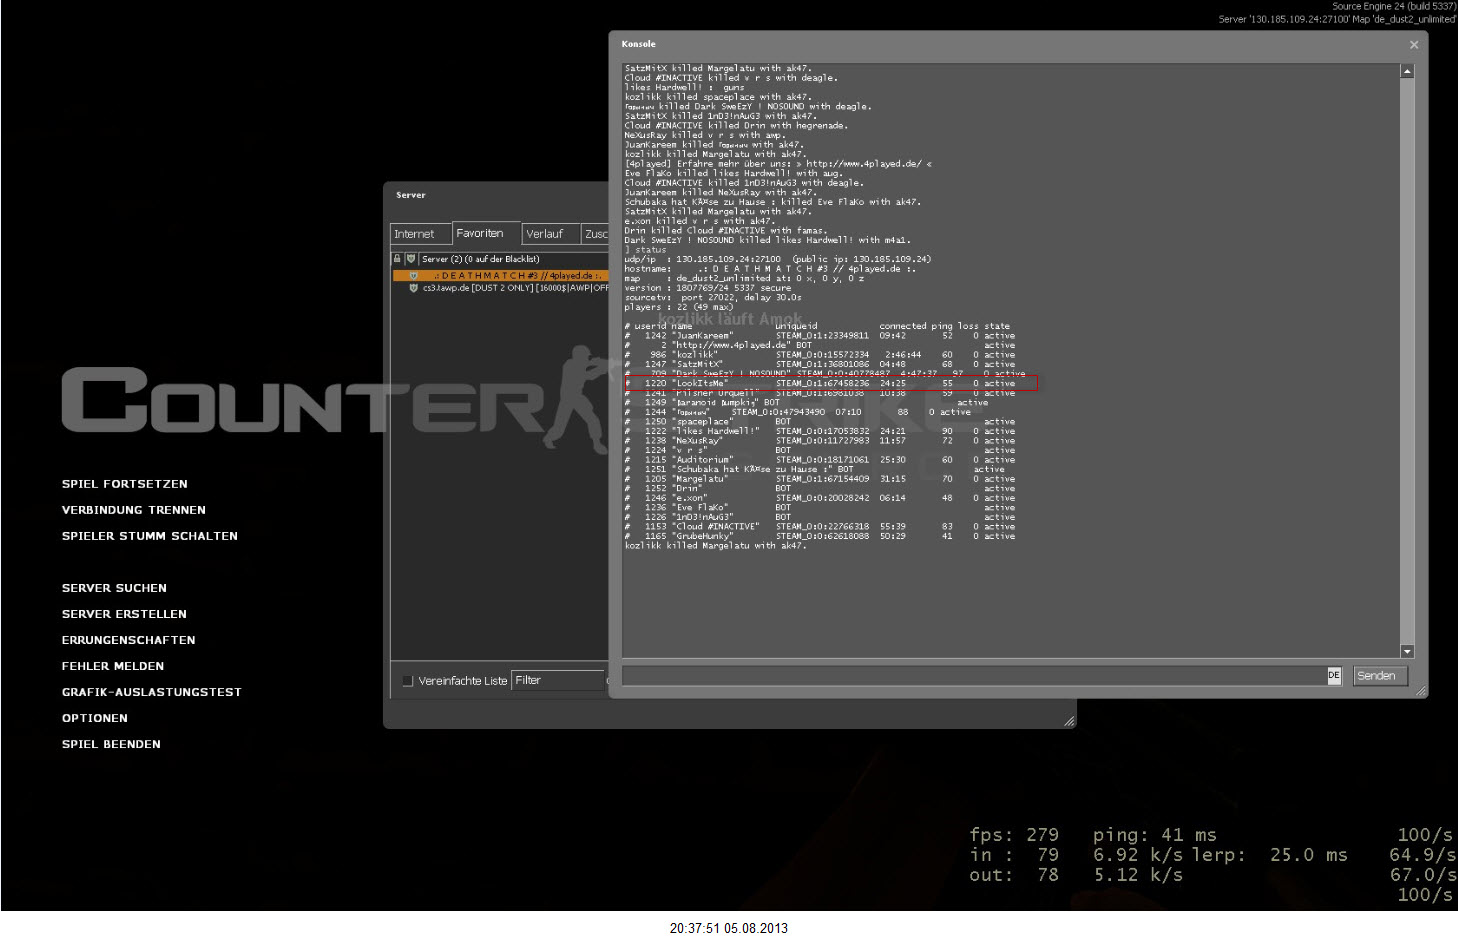Click the 4played.de URL line in console
The image size is (1458, 945).
pos(778,164)
